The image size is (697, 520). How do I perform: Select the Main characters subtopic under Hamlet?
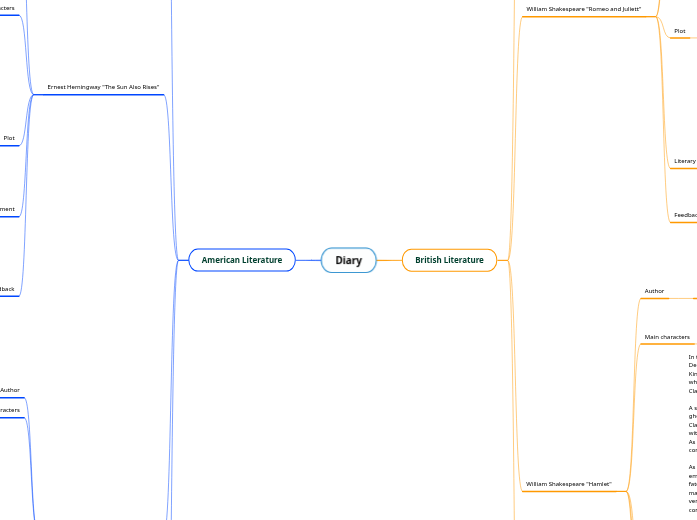[667, 337]
